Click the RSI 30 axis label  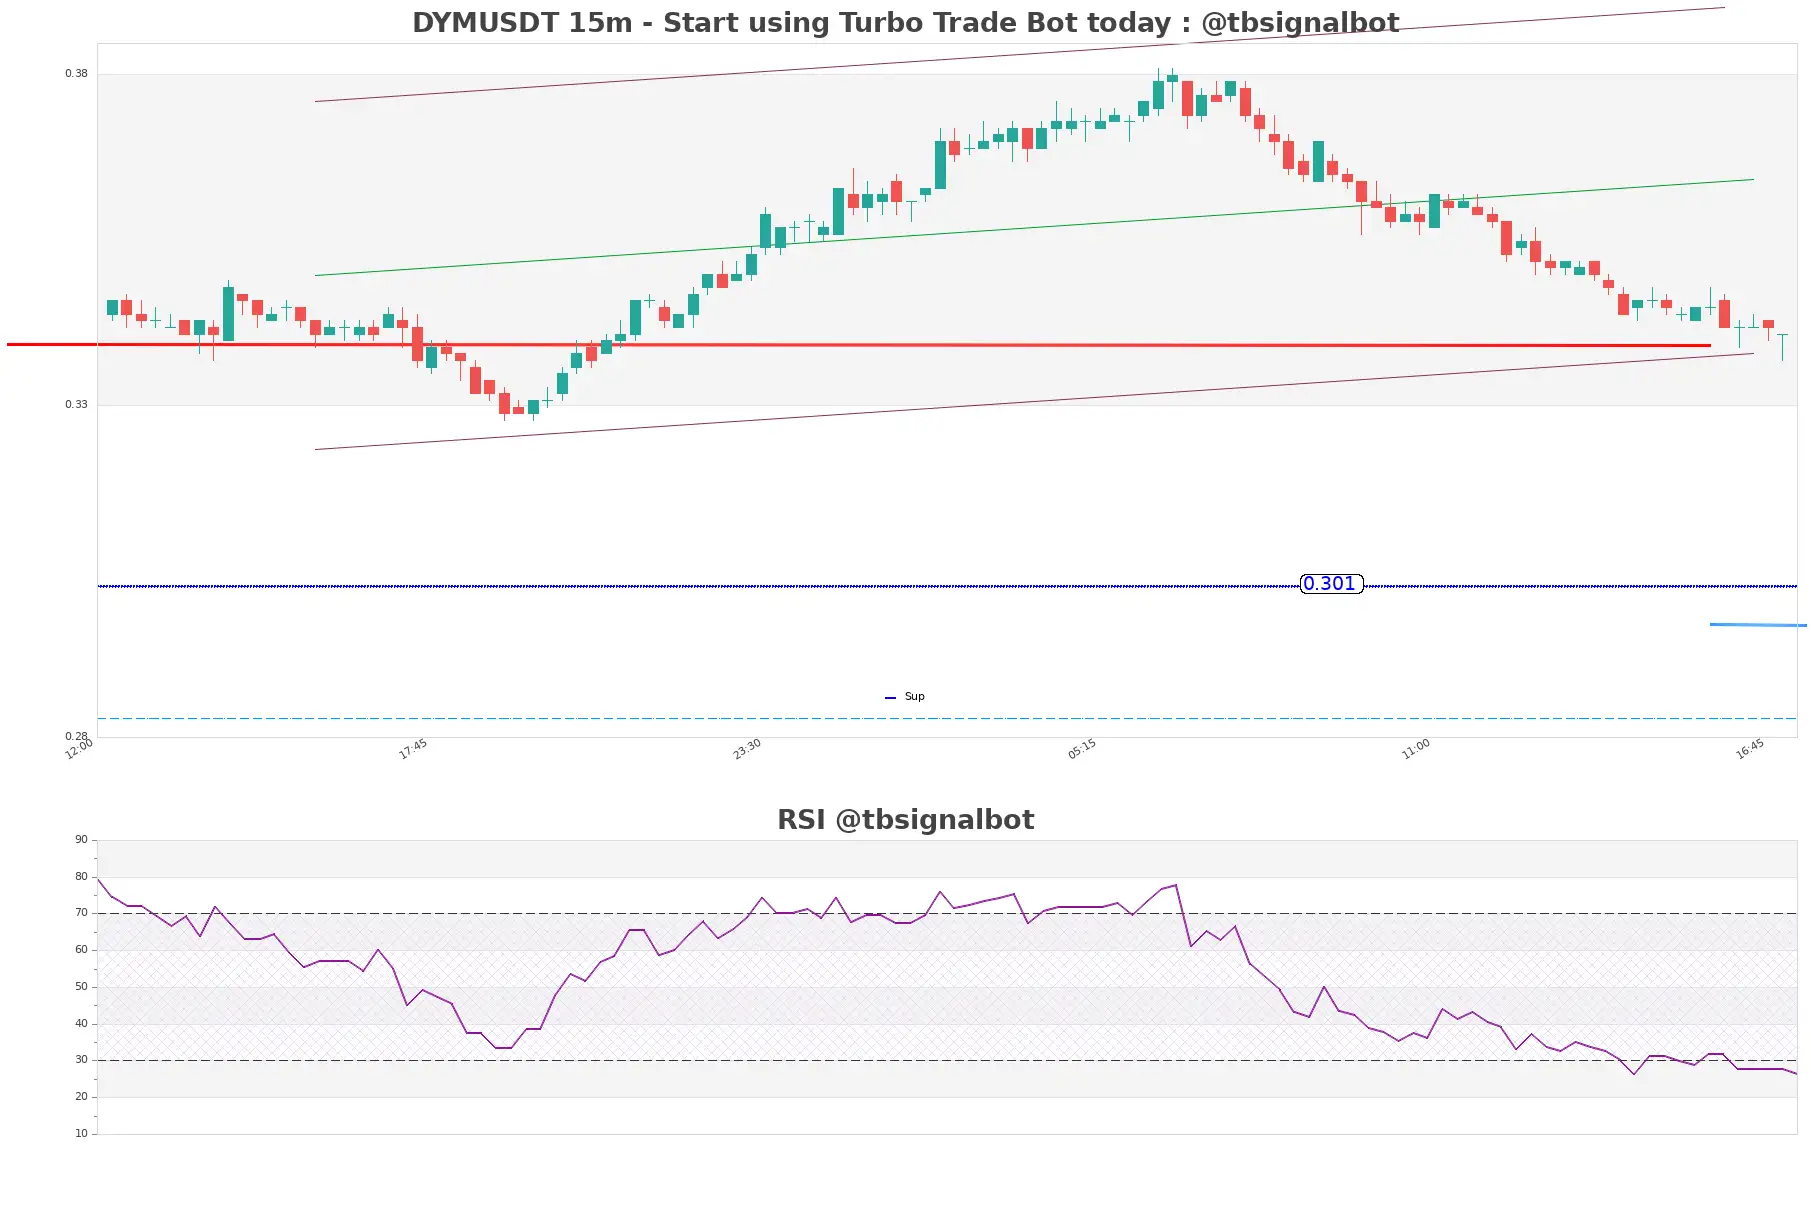point(81,1060)
